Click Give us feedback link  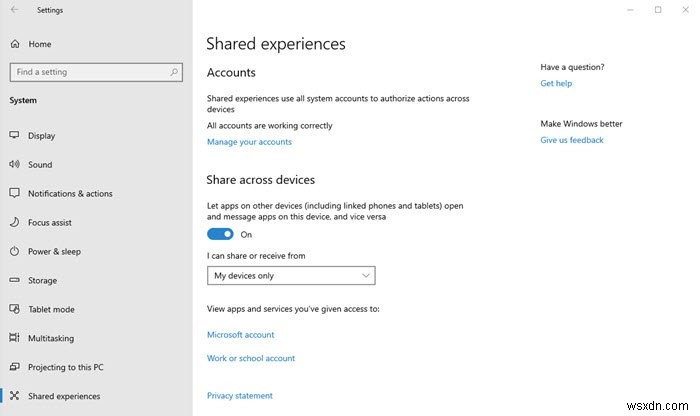coord(572,141)
